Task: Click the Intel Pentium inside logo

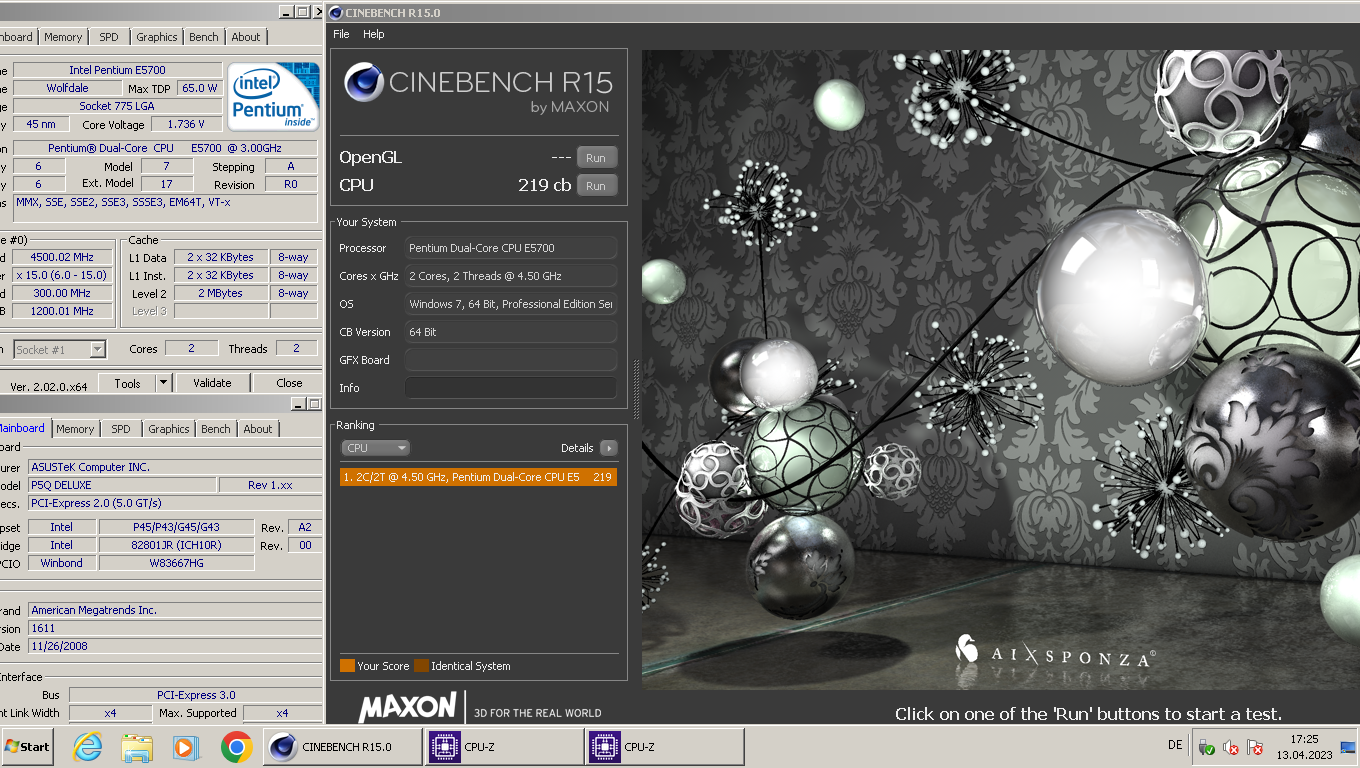Action: click(x=273, y=96)
